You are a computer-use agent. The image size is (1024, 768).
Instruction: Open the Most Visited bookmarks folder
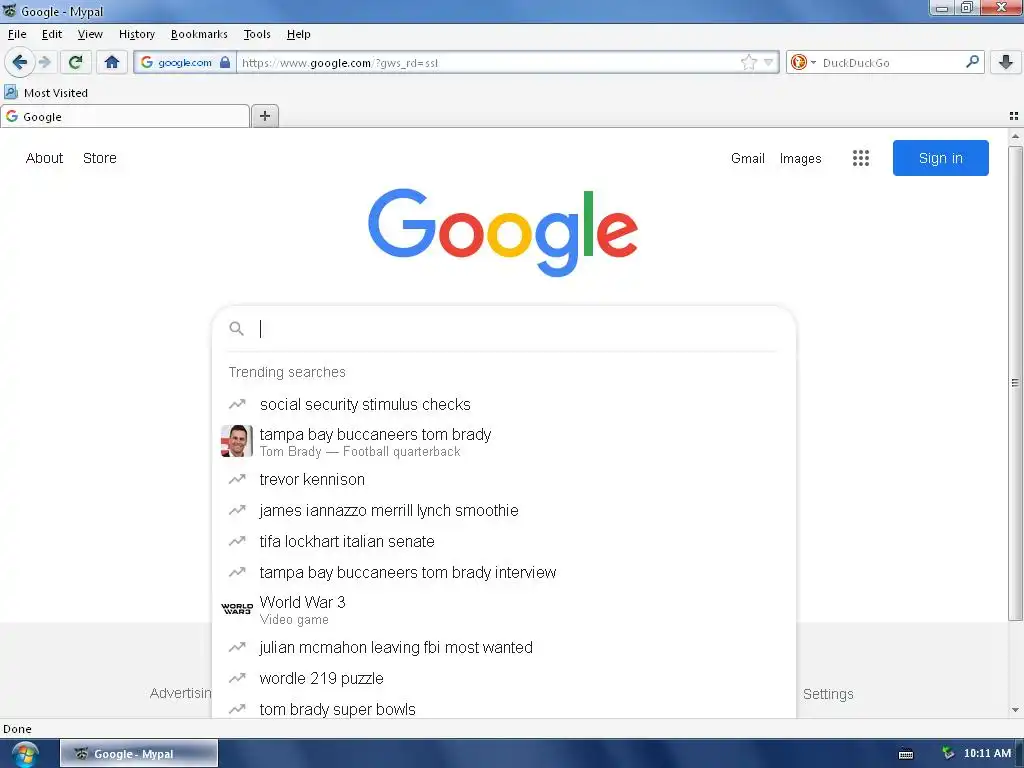[x=46, y=93]
